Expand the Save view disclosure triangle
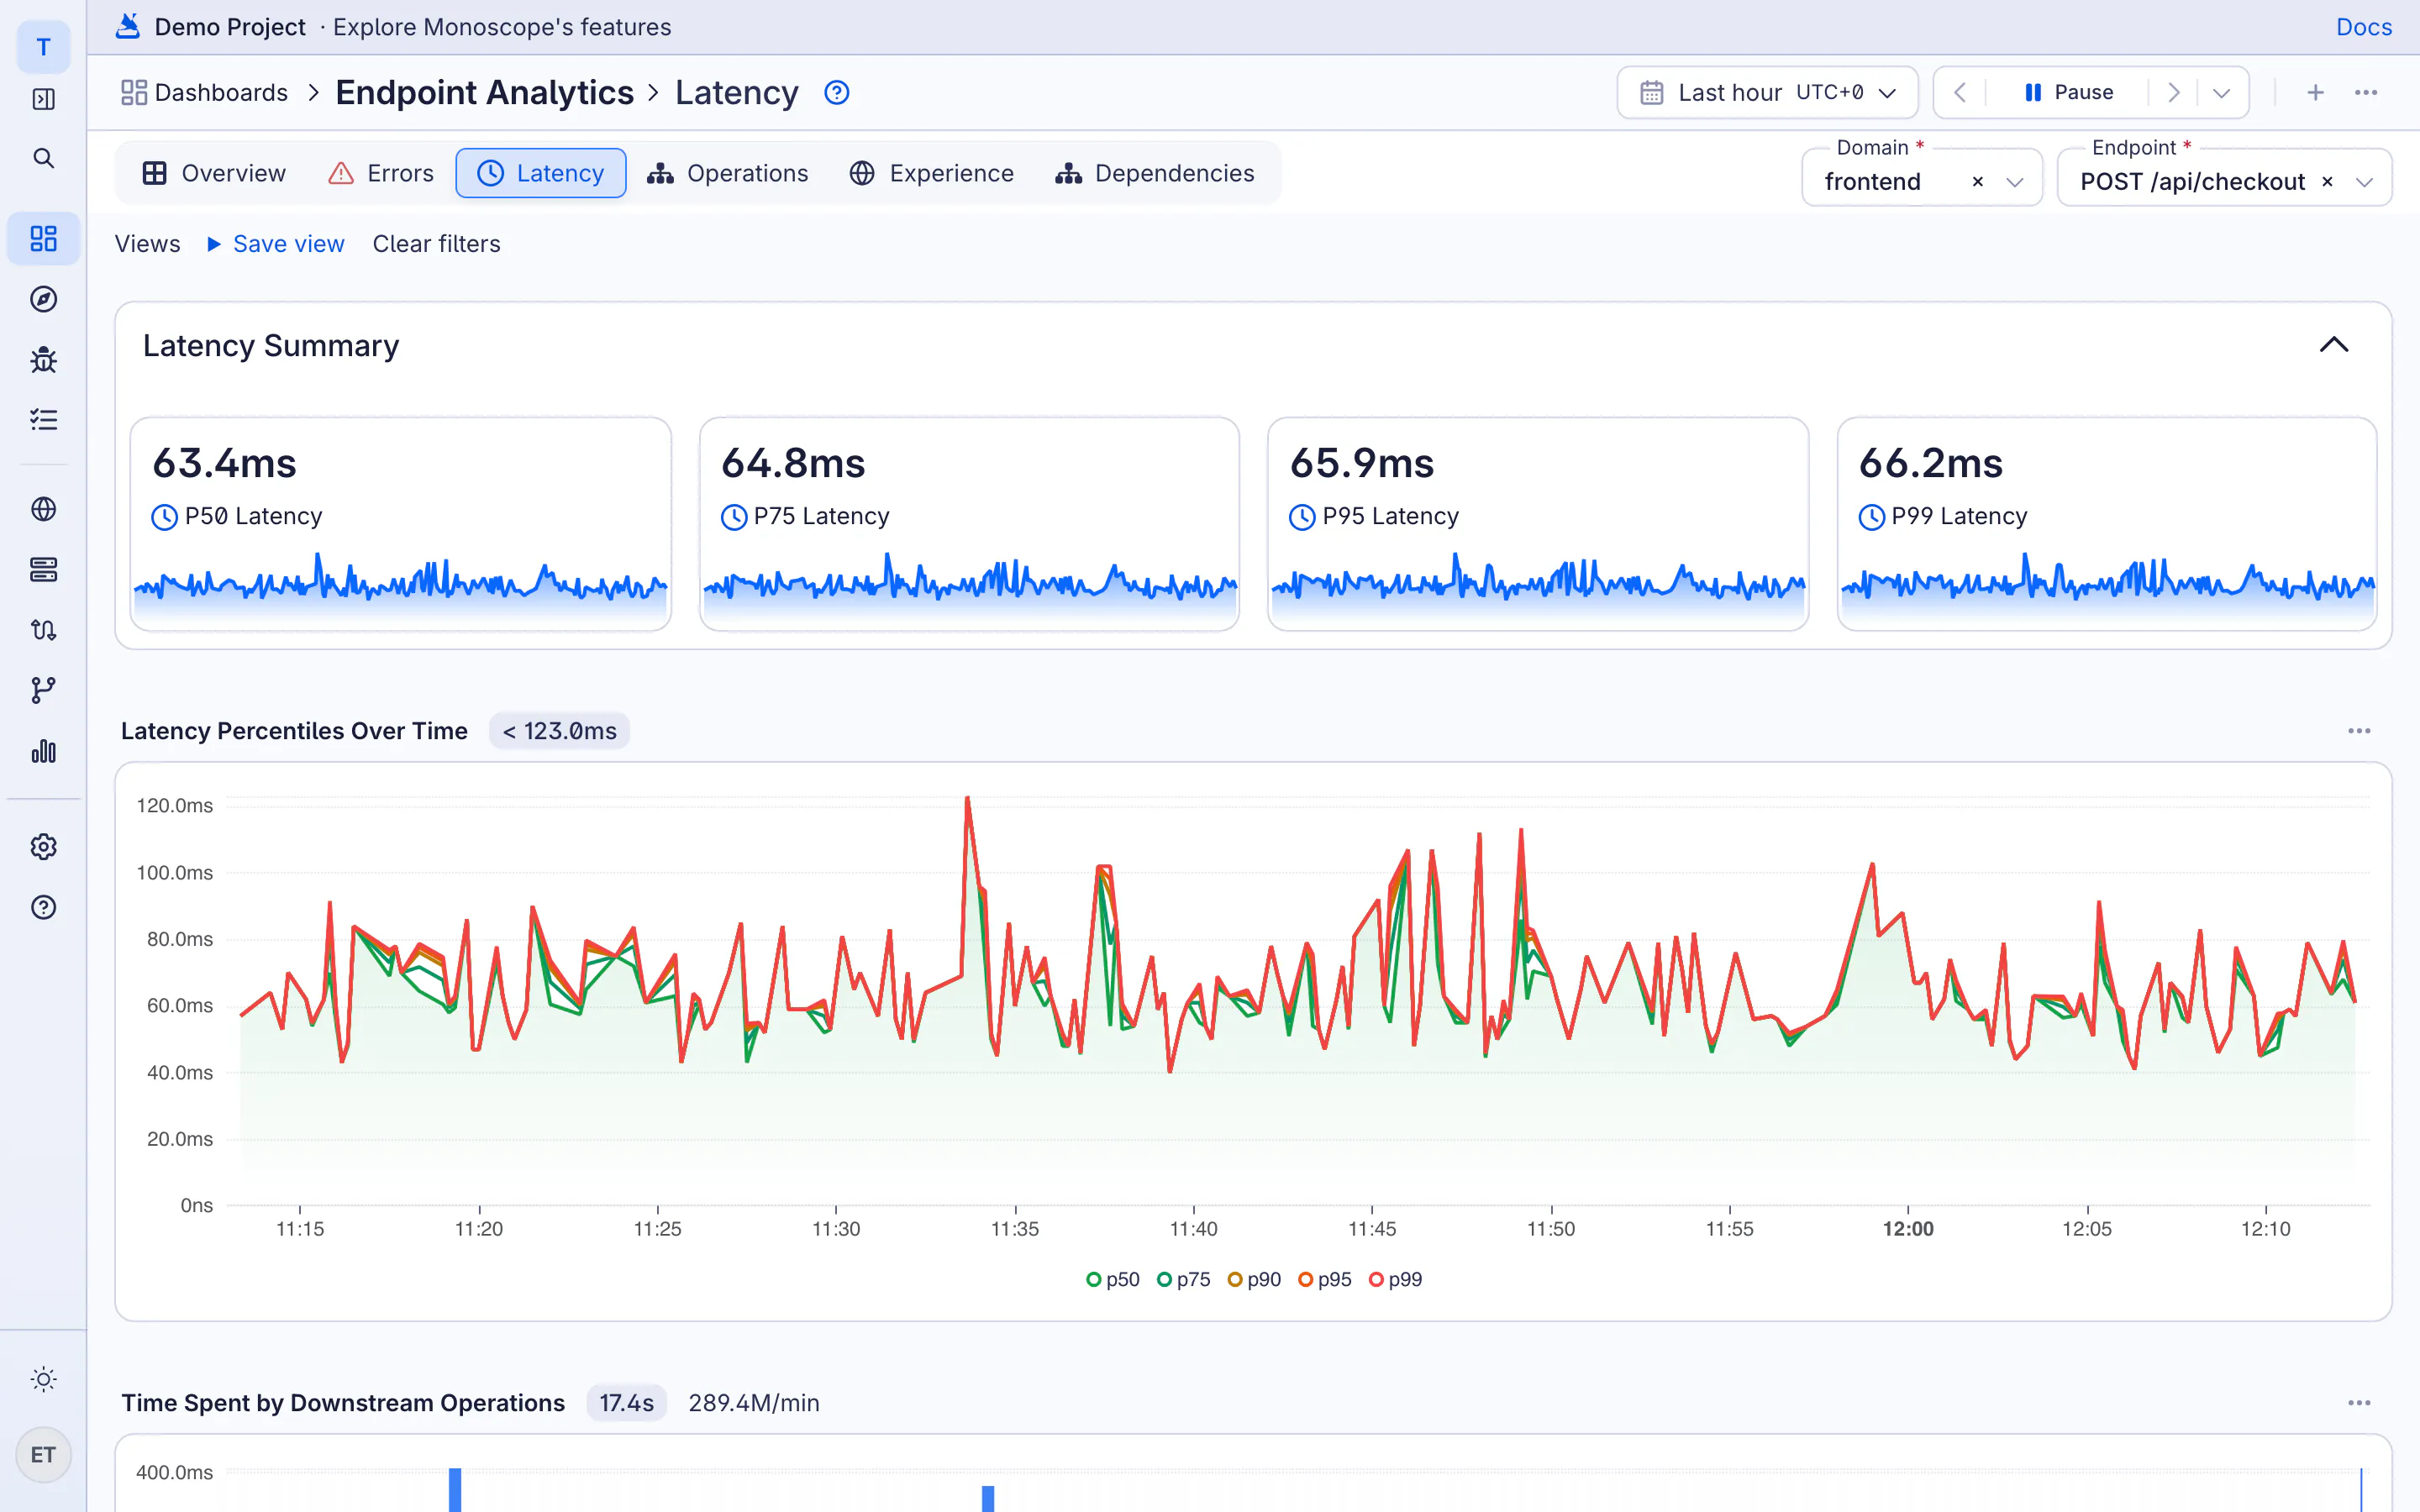Screen dimensions: 2420x1512 tap(213, 244)
